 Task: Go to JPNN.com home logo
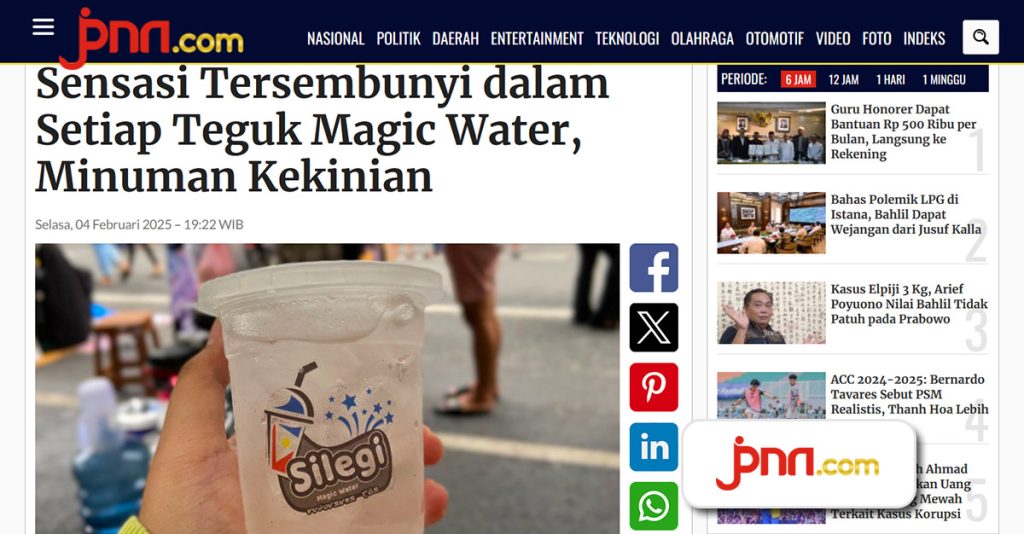tap(152, 38)
